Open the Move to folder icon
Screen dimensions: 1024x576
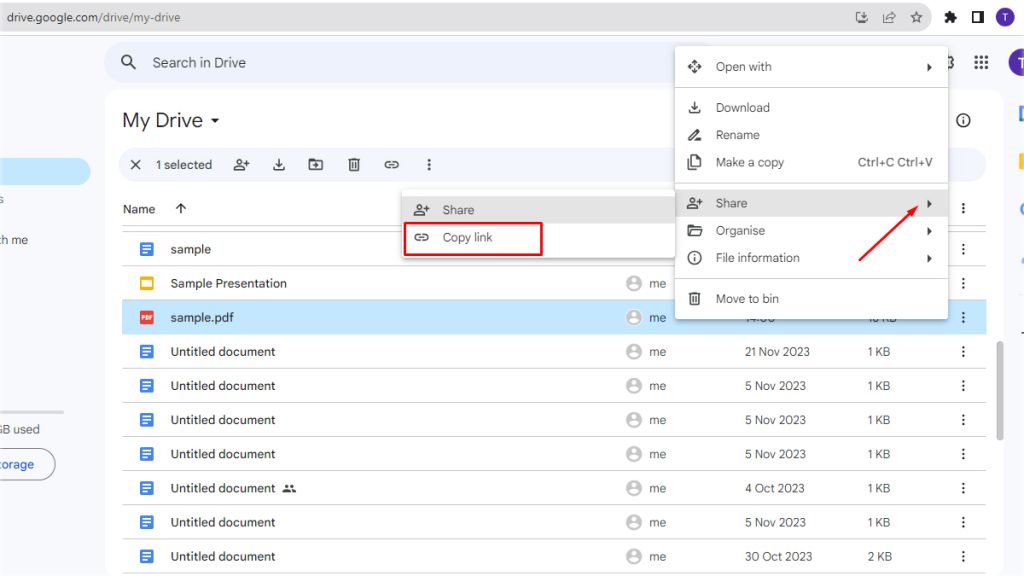click(316, 164)
